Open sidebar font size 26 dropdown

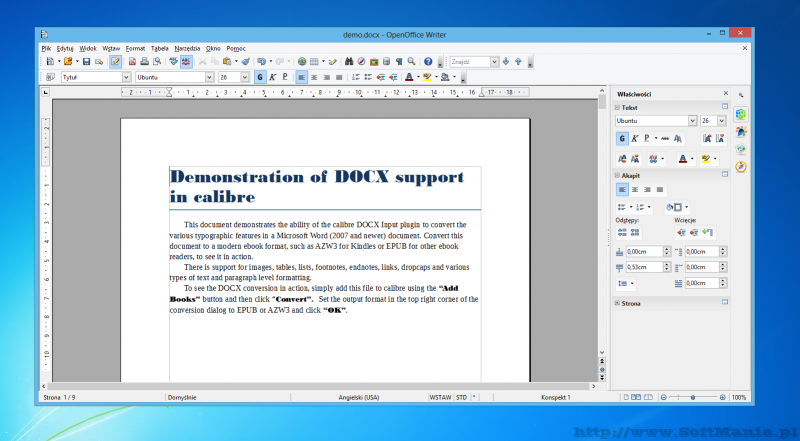click(721, 121)
